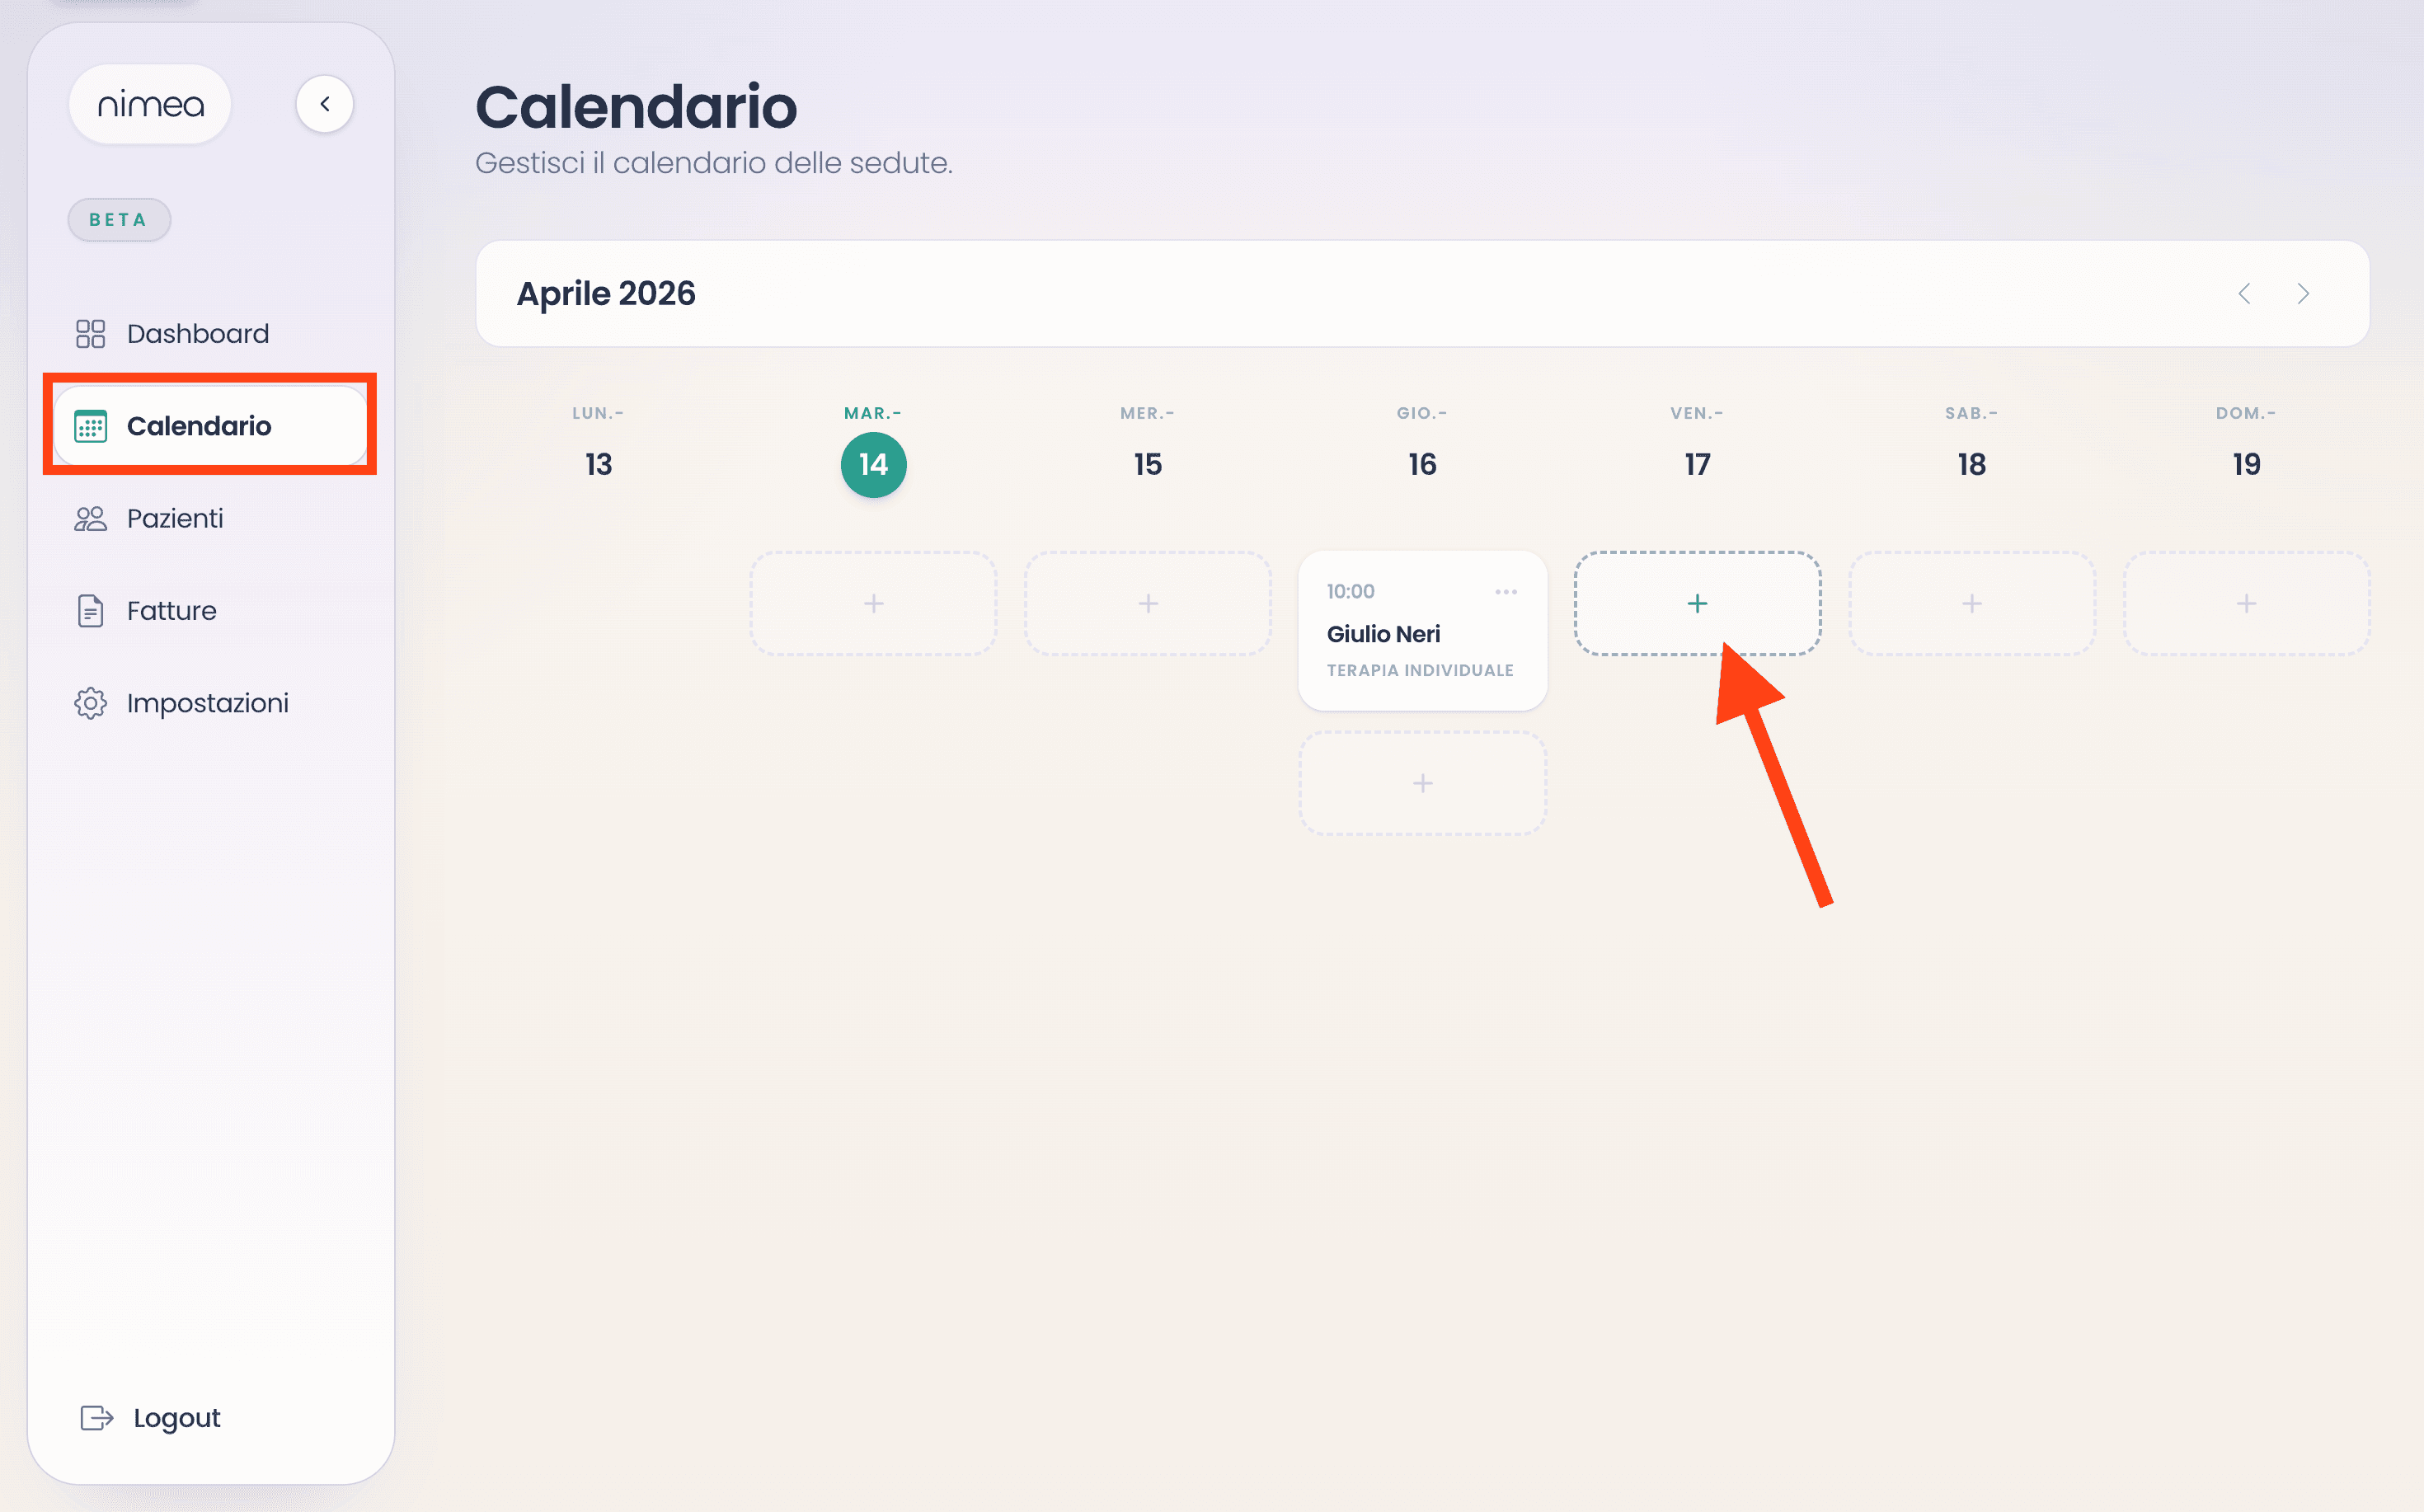Open the Fatture section
This screenshot has width=2424, height=1512.
point(171,610)
